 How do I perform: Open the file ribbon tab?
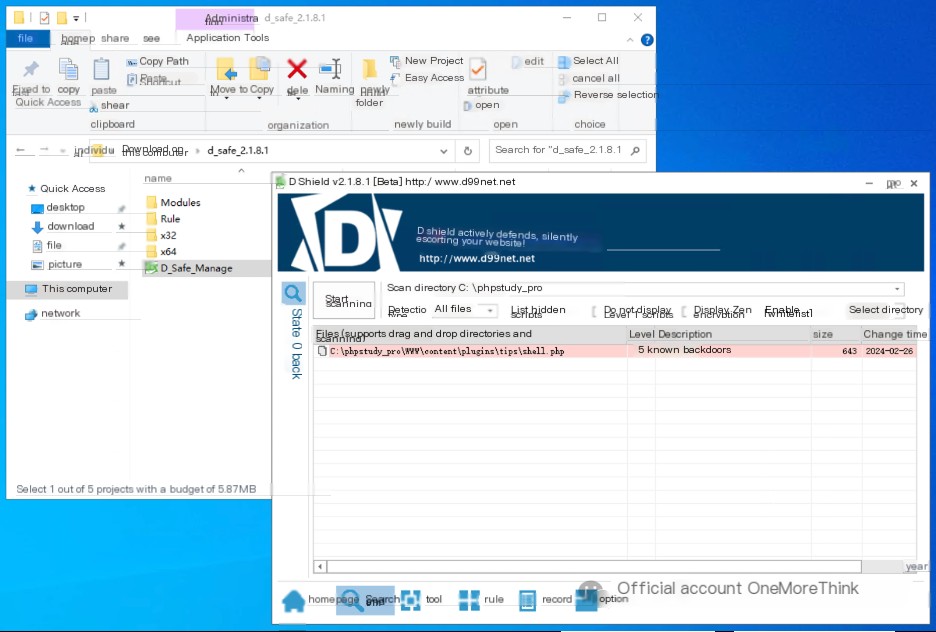click(26, 38)
